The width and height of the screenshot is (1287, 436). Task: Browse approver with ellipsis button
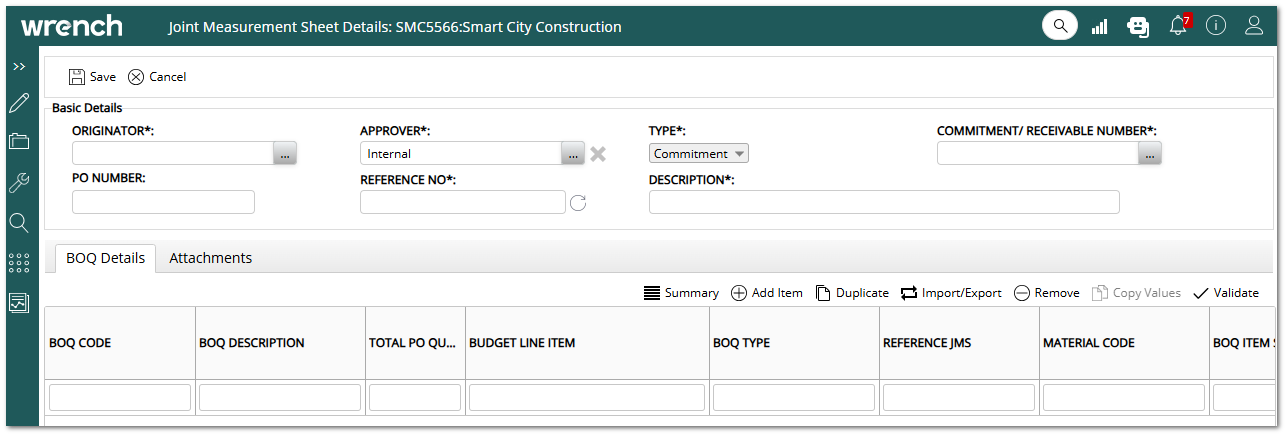pyautogui.click(x=573, y=154)
